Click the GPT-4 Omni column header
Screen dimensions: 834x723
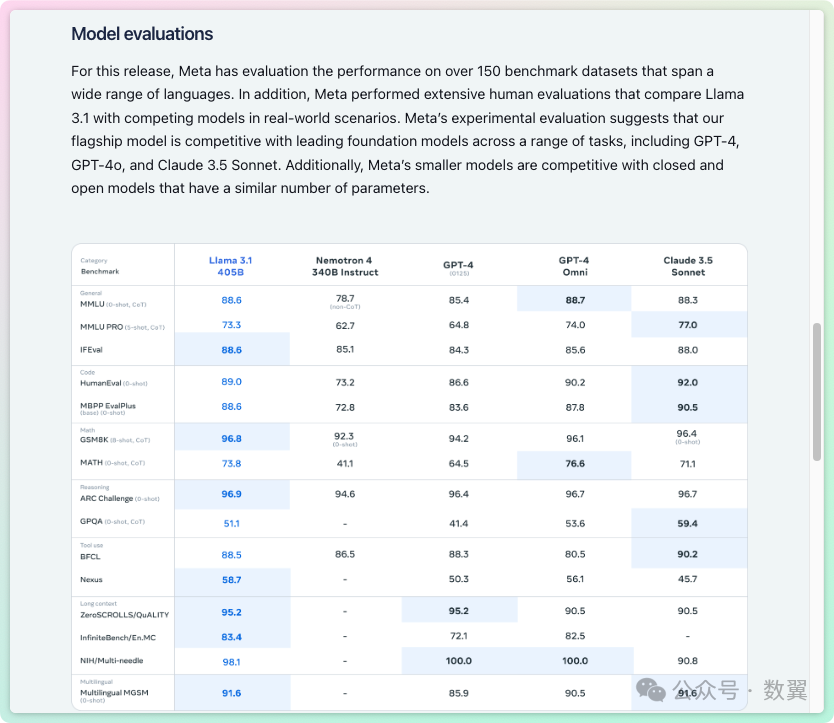(574, 266)
